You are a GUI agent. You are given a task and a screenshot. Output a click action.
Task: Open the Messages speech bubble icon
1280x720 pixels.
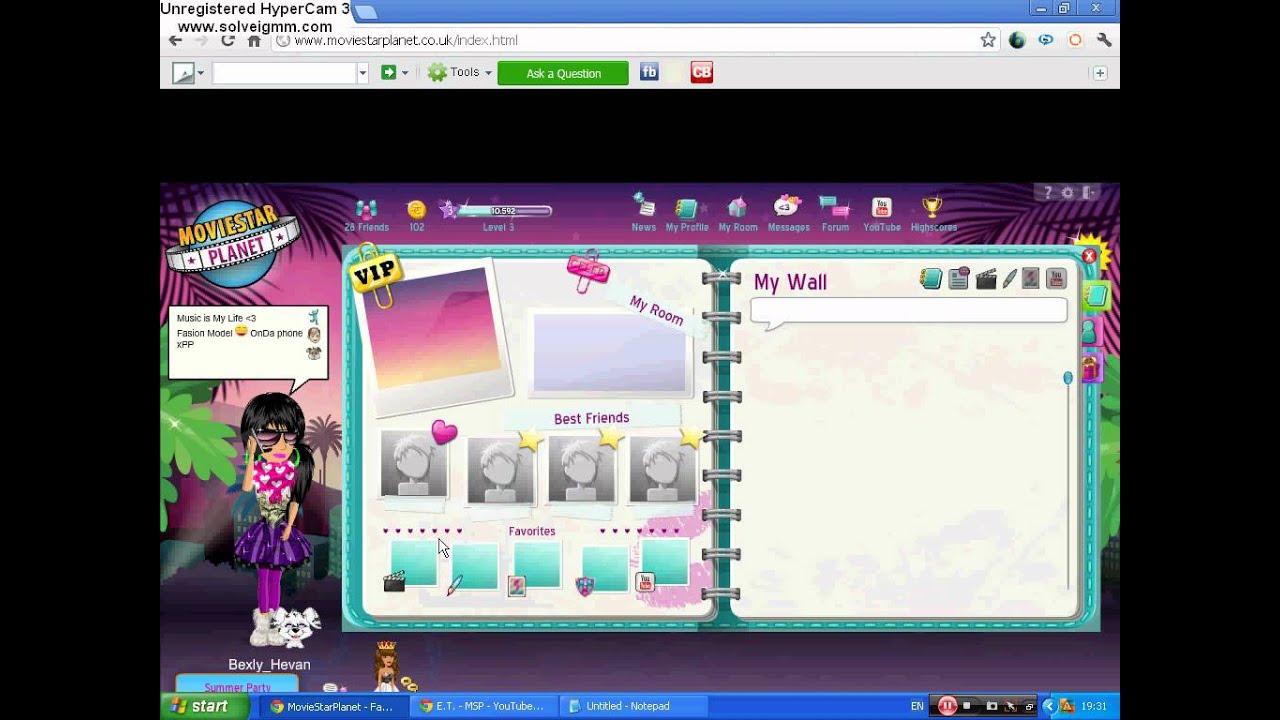point(788,206)
